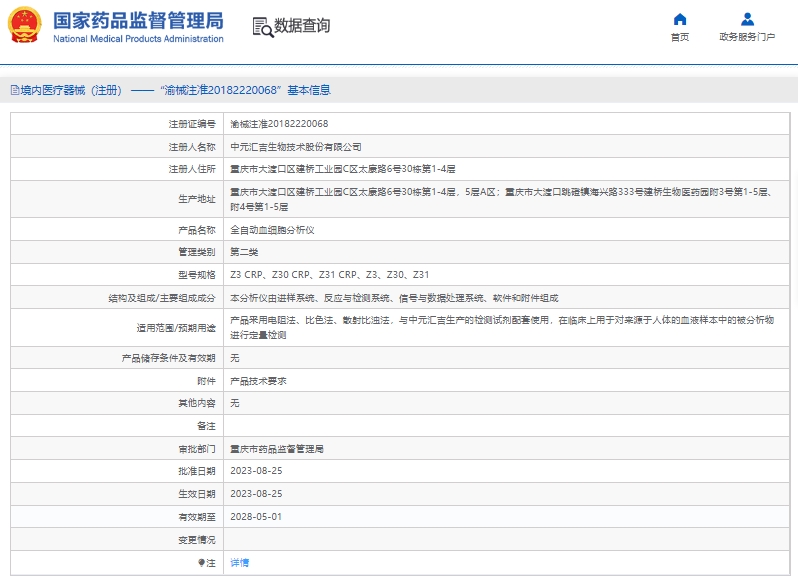
Task: Open the 政务服务门户 user icon
Action: coord(747,19)
